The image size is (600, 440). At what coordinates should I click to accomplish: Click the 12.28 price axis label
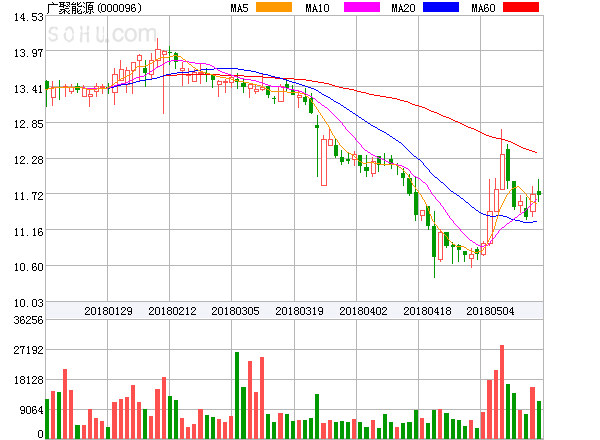(29, 160)
